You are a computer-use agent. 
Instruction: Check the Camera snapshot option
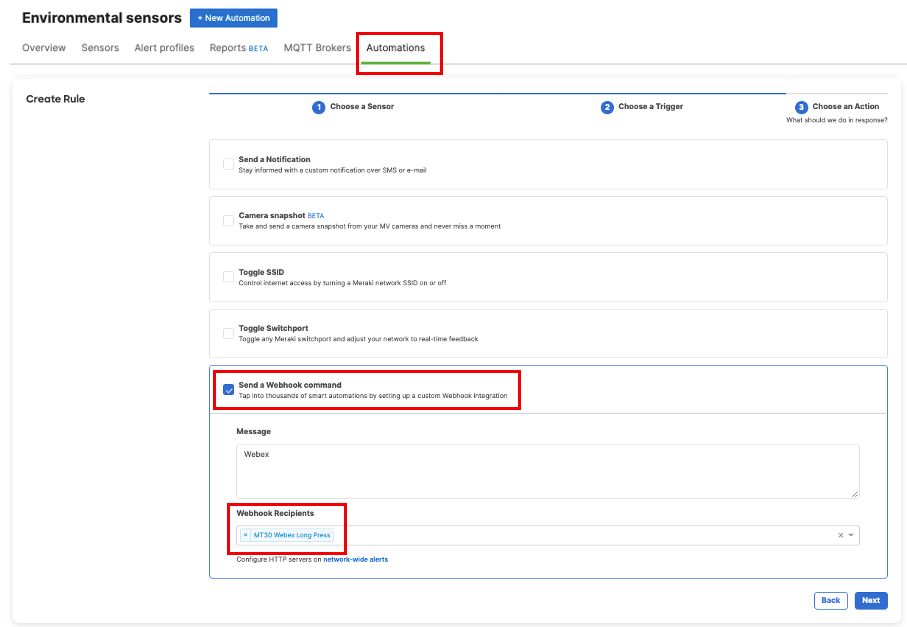tap(228, 220)
